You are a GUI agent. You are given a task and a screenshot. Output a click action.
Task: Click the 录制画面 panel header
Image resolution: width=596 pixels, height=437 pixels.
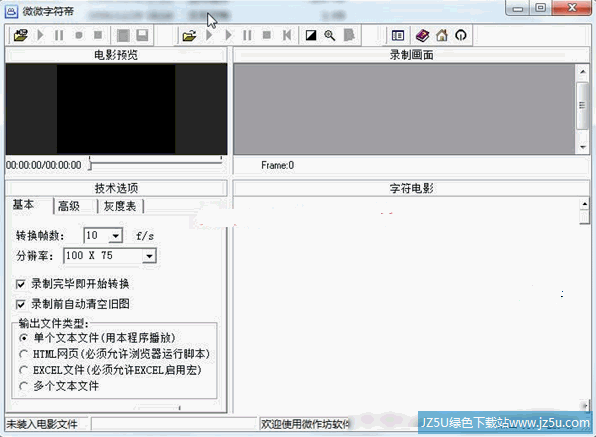pyautogui.click(x=411, y=55)
